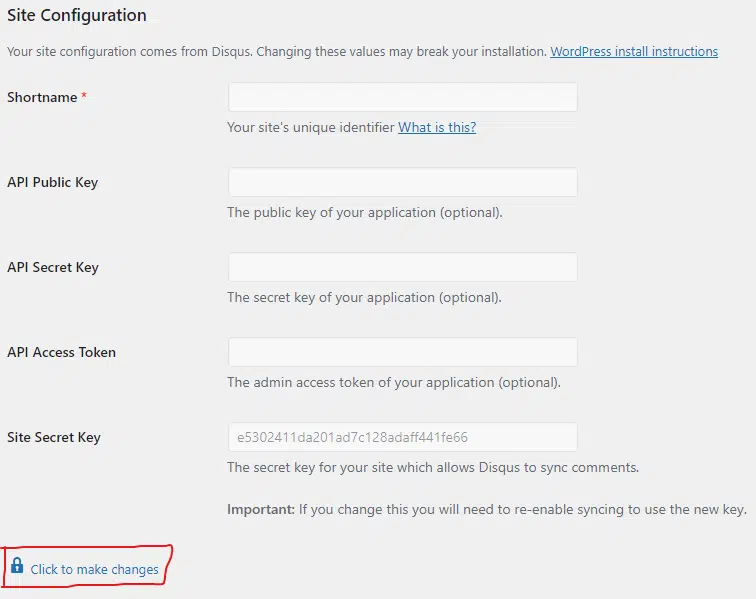Screen dimensions: 756x599
Task: Click the Site Configuration heading
Action: click(77, 15)
